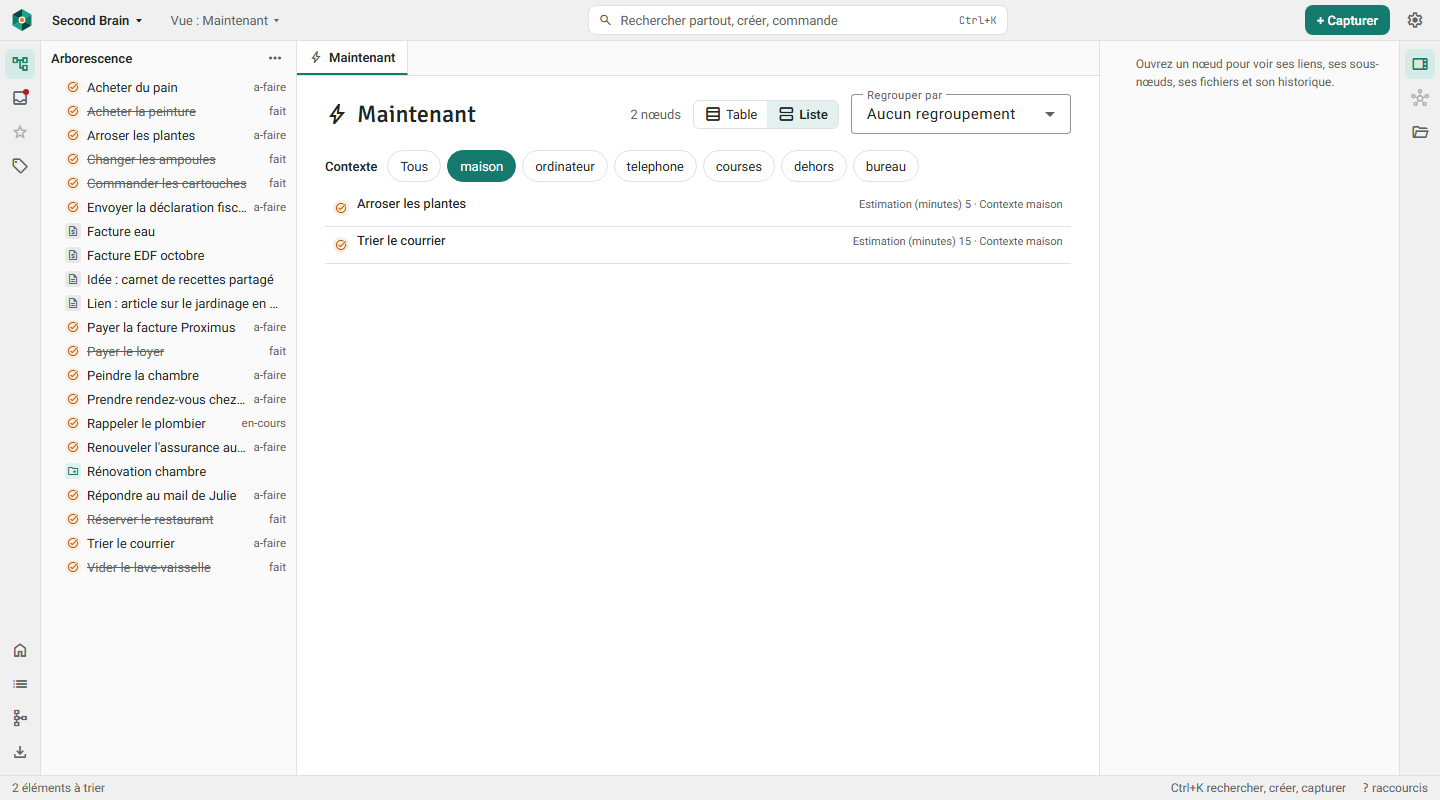This screenshot has width=1440, height=800.
Task: Open Trier le courrier row in list
Action: (698, 245)
